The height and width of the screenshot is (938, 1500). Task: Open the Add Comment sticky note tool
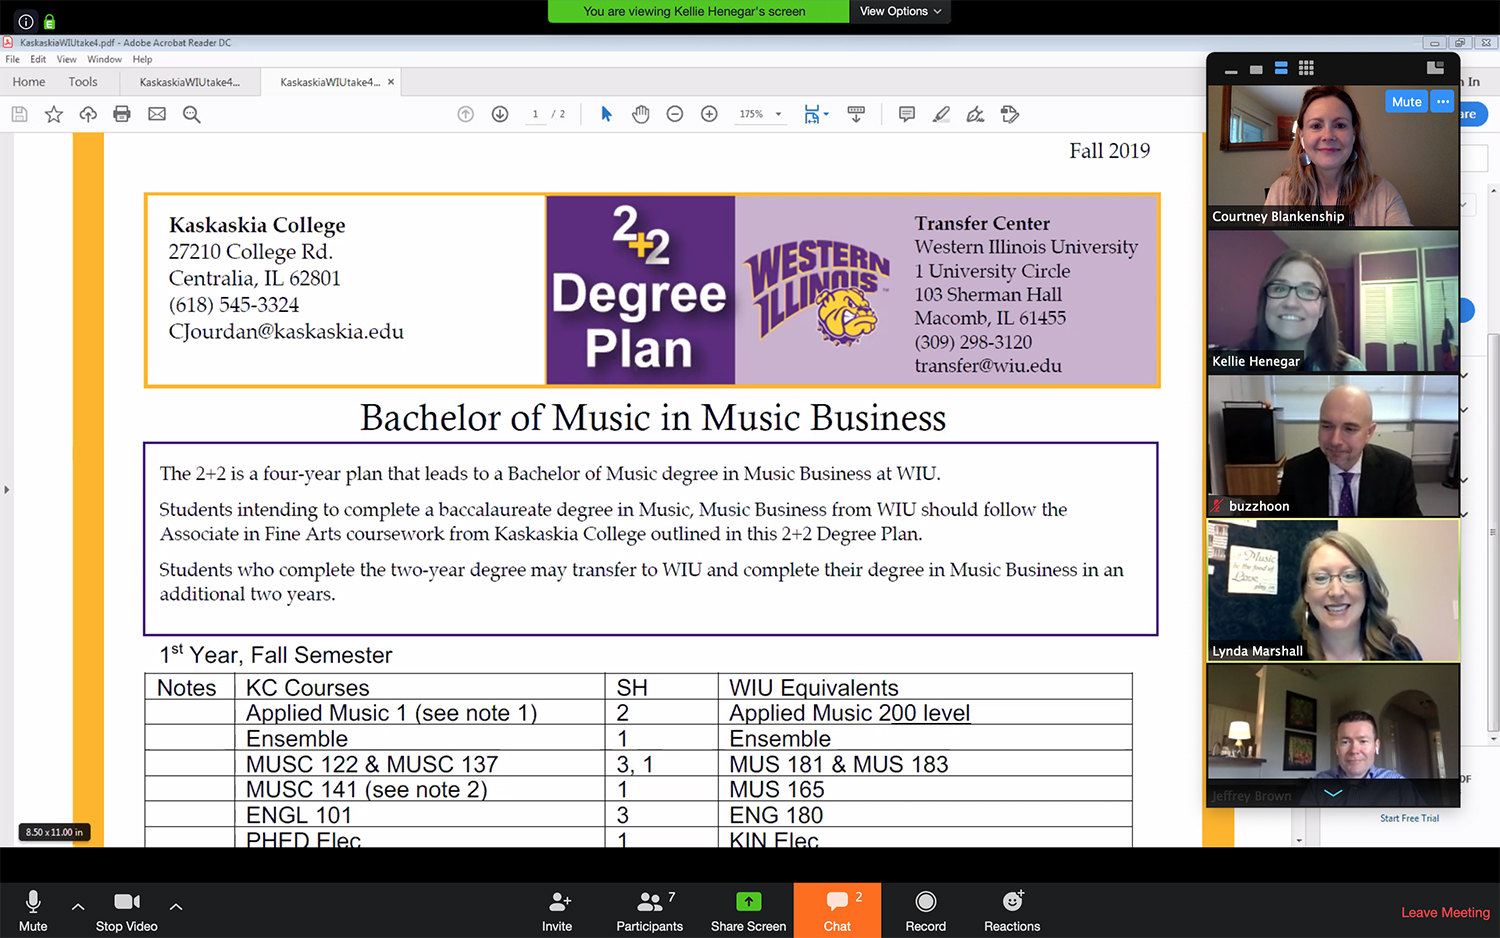(907, 114)
